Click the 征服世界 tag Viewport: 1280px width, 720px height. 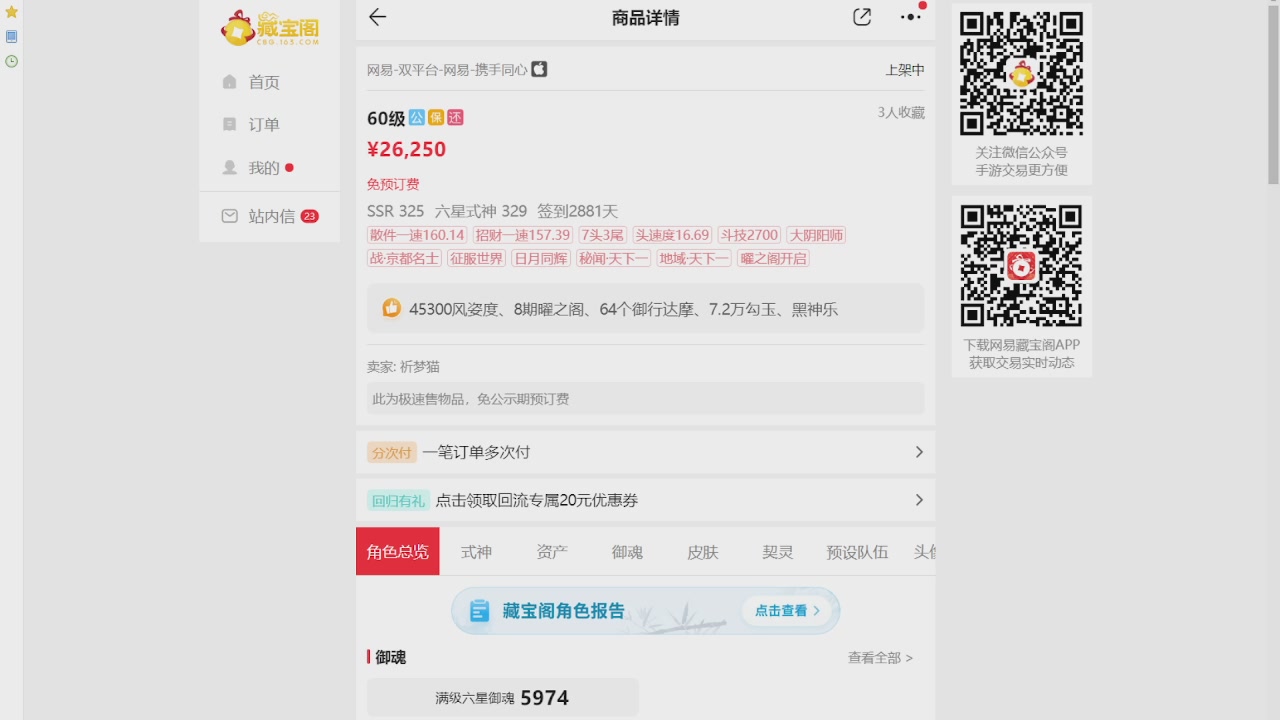coord(476,258)
